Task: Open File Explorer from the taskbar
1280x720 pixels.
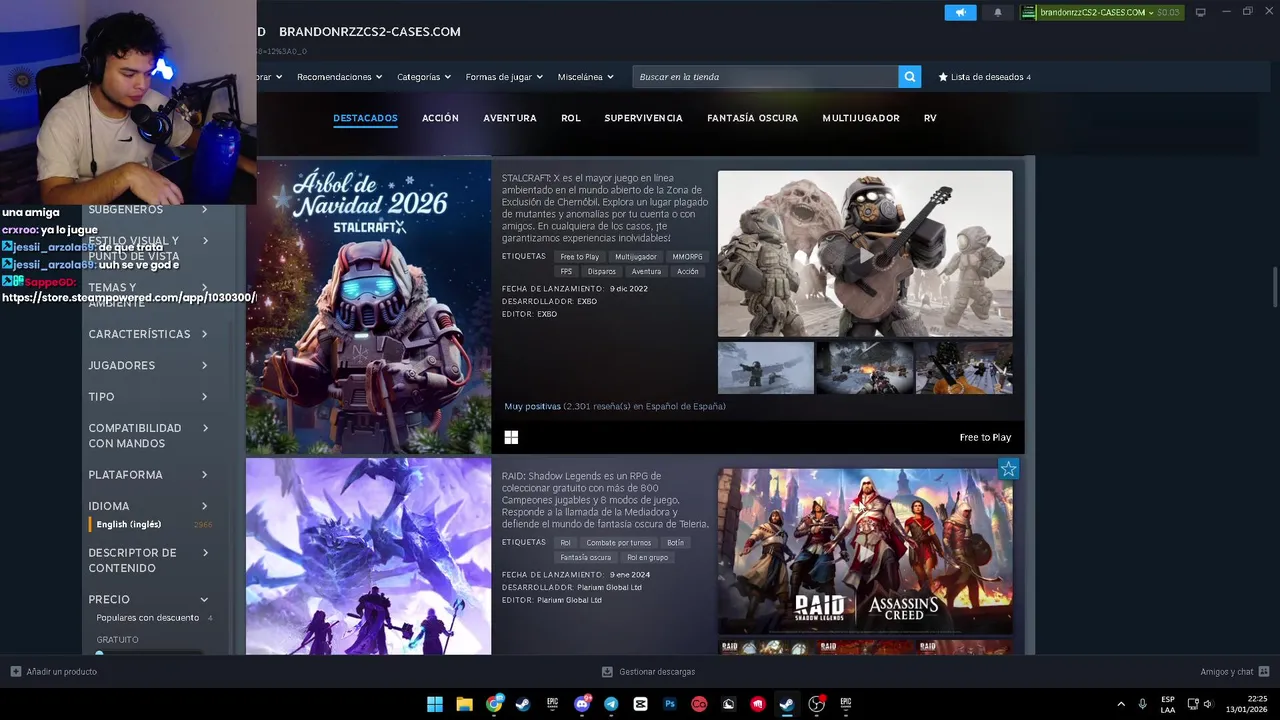Action: pyautogui.click(x=464, y=704)
